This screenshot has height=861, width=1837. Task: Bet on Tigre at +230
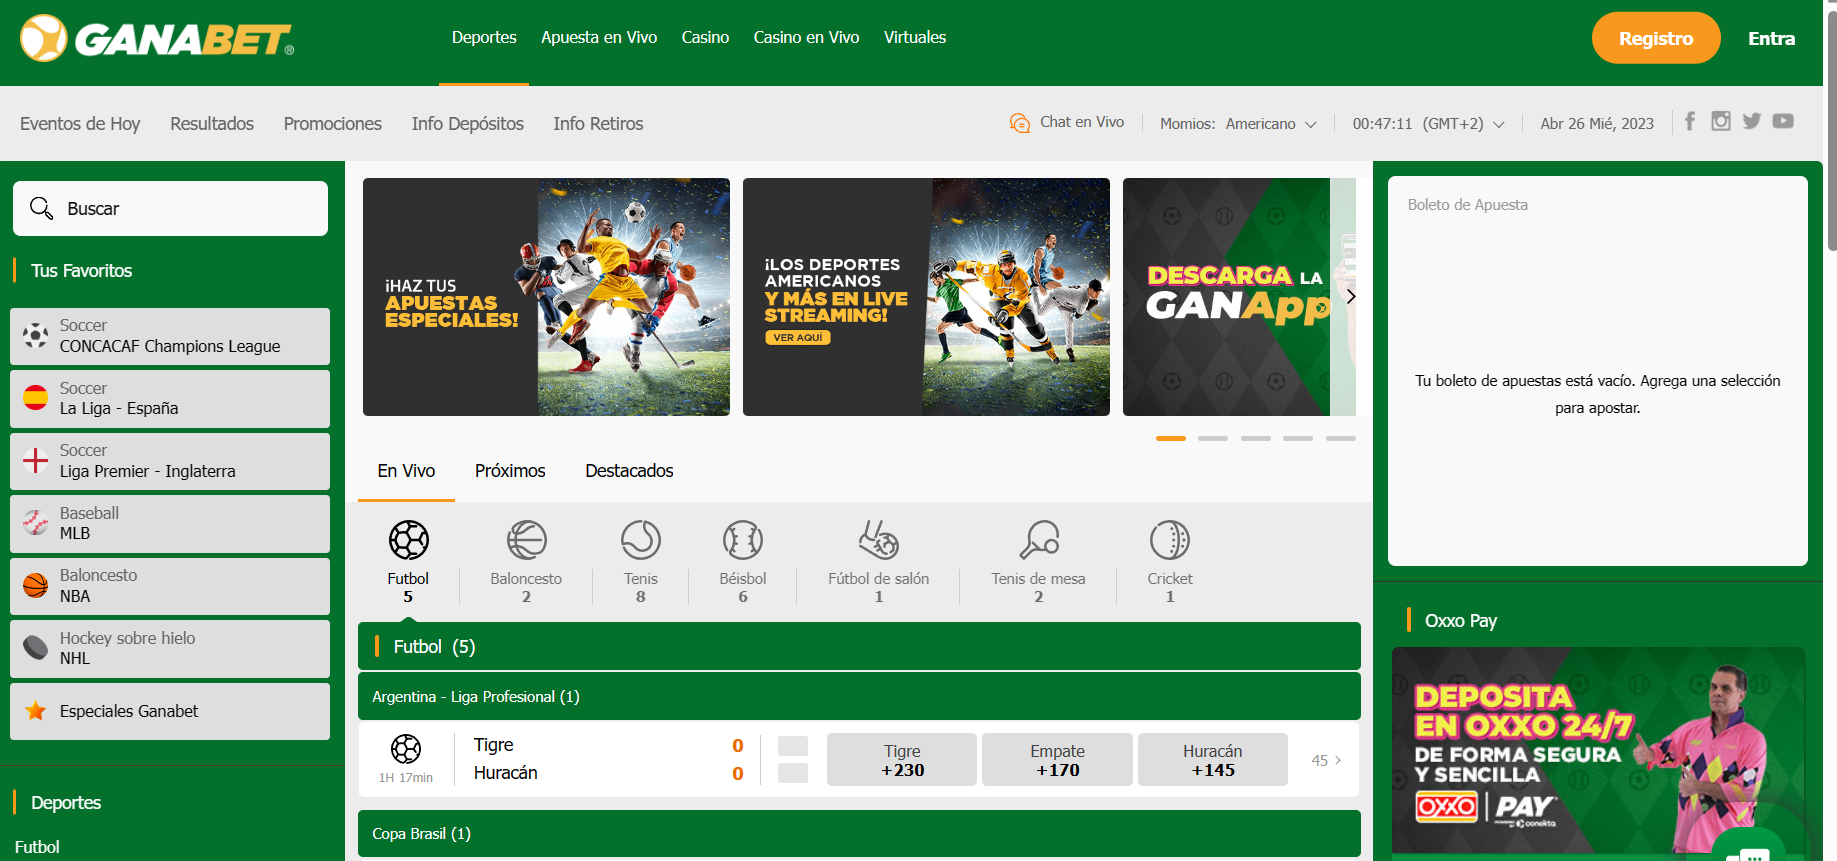point(902,760)
